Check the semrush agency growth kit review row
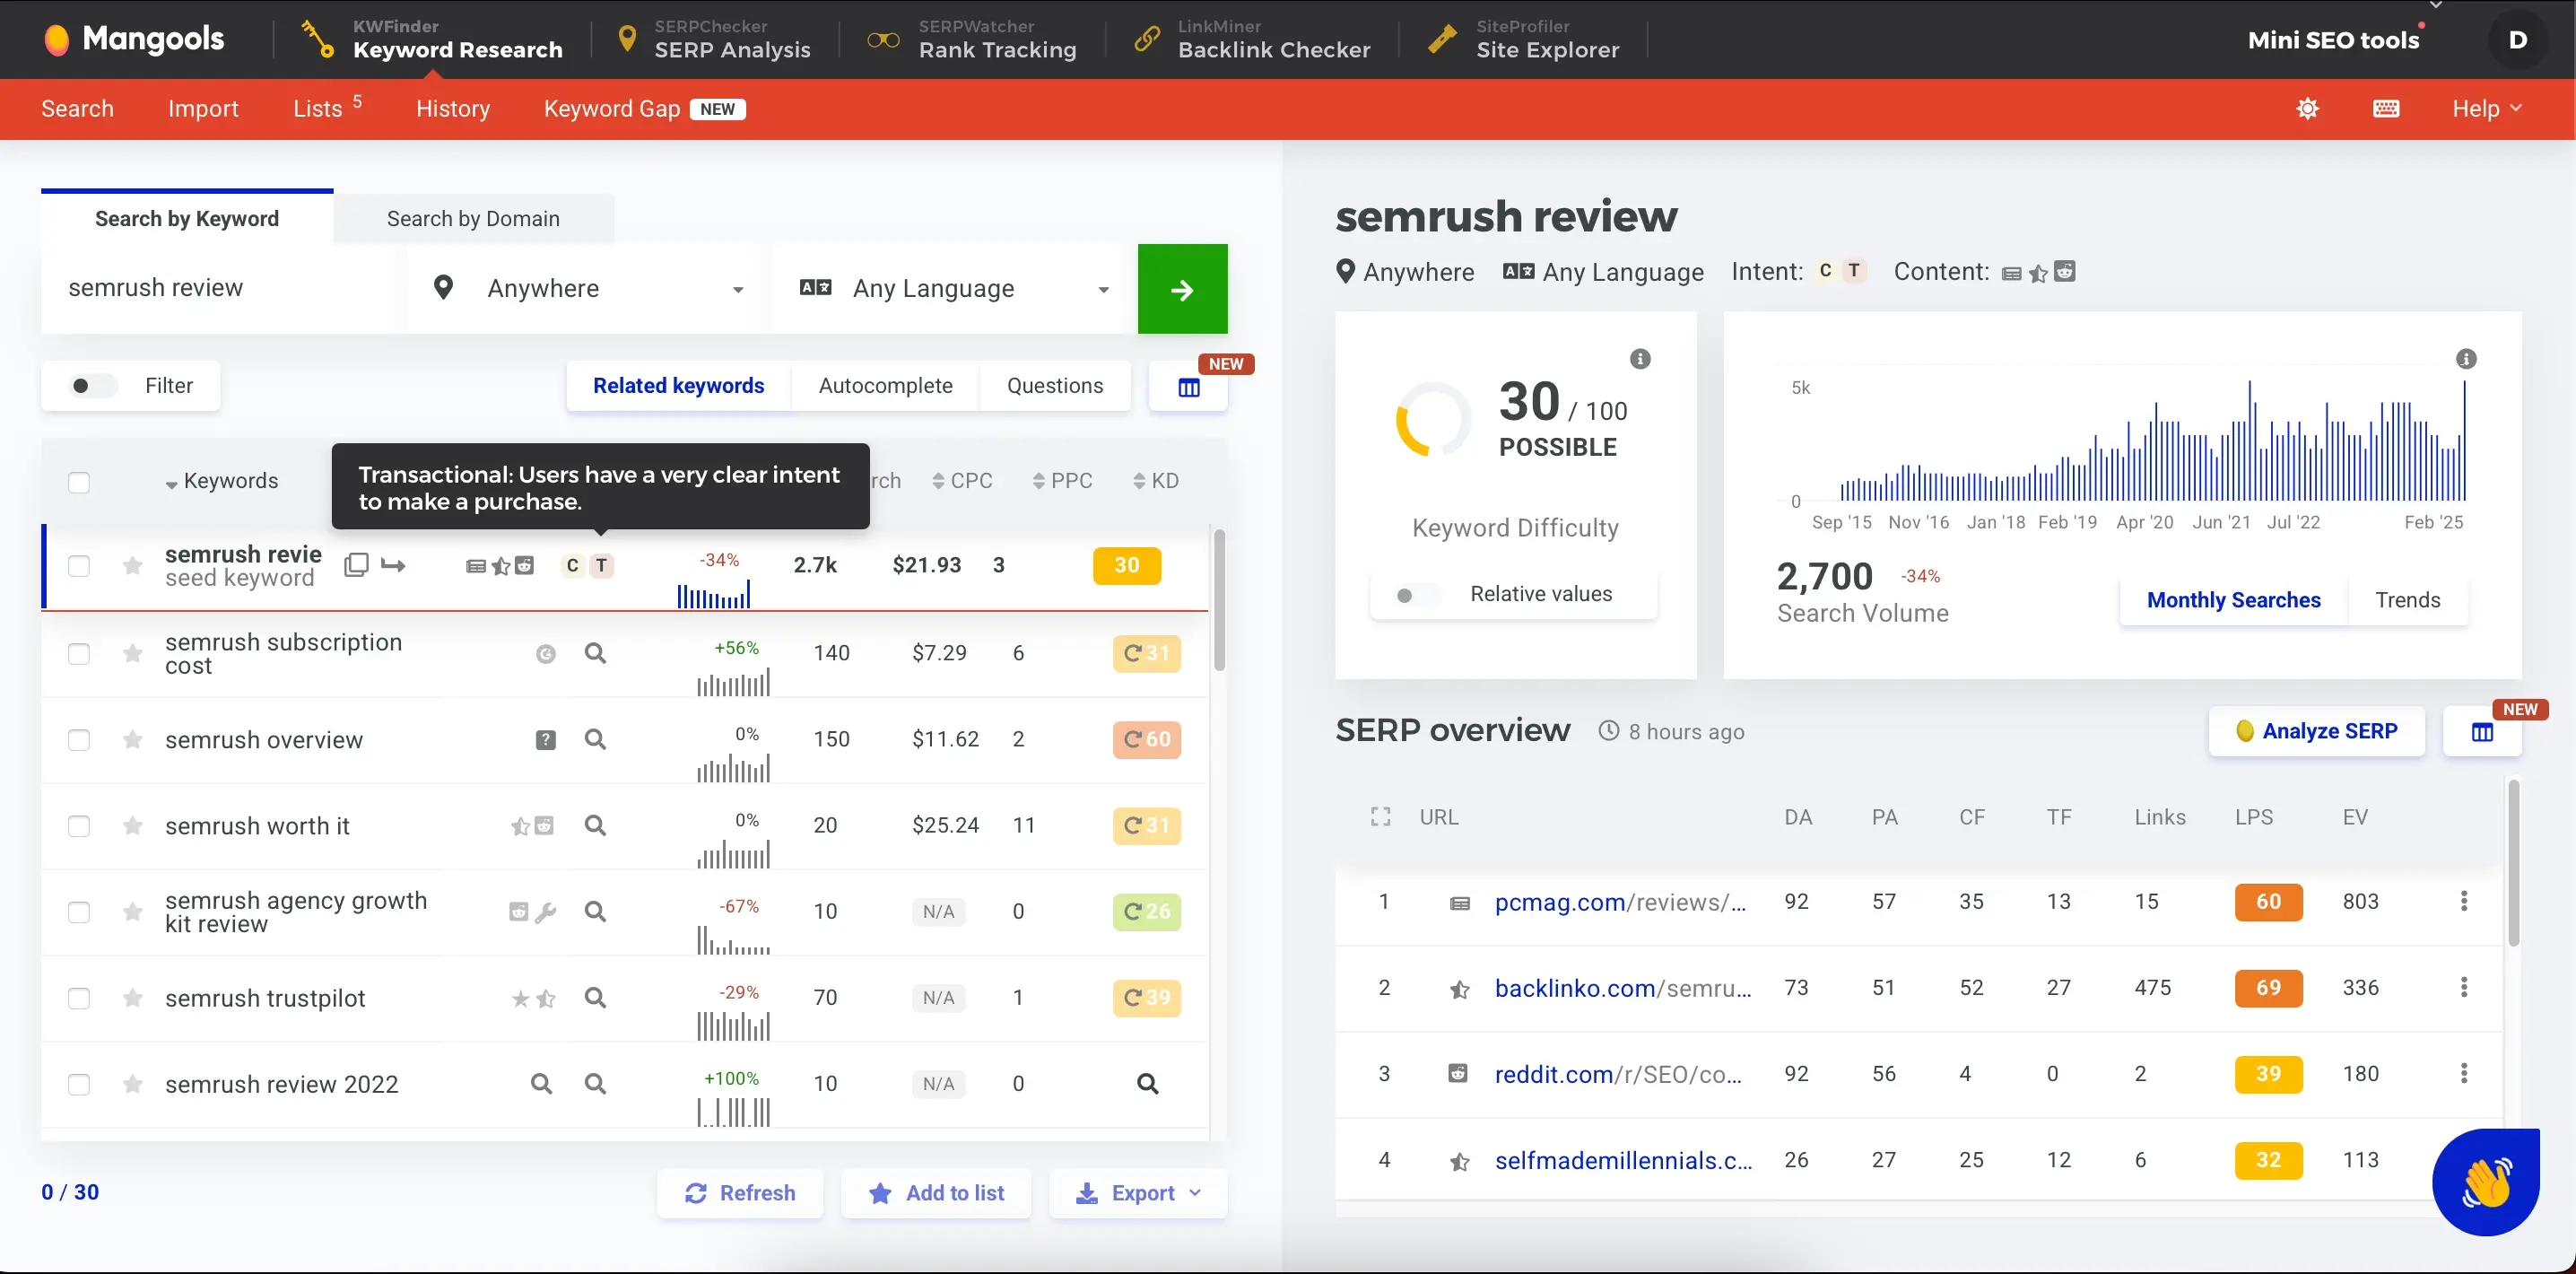 point(79,912)
